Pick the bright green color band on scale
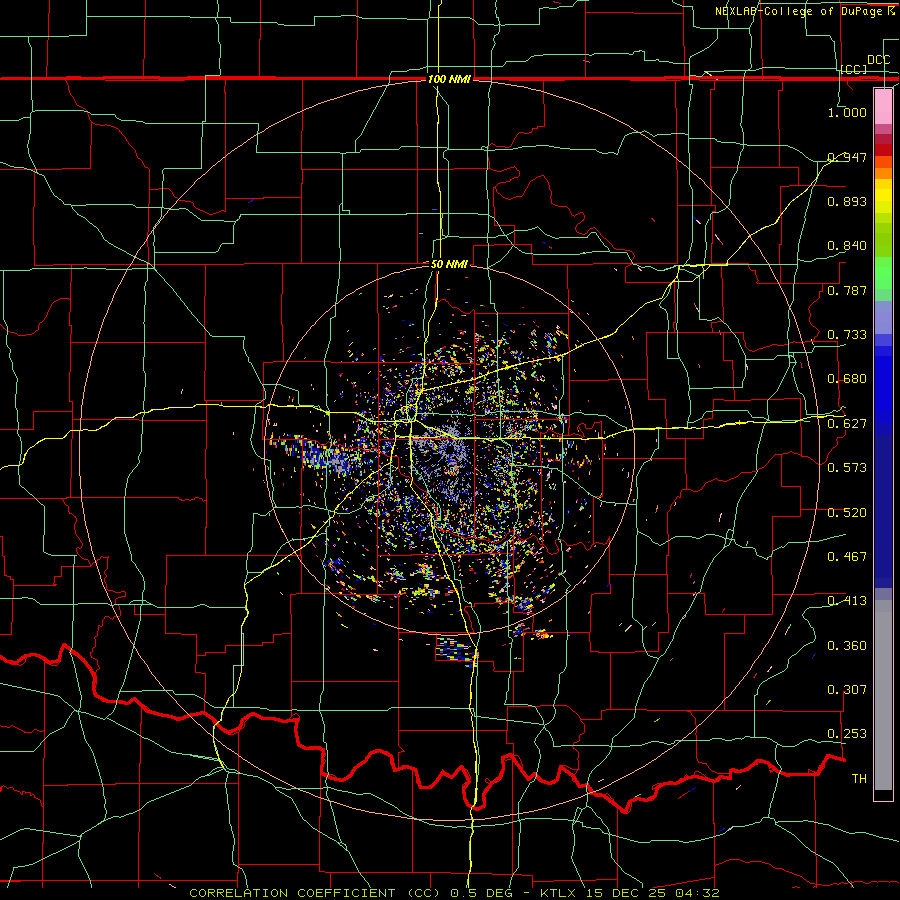 coord(883,273)
